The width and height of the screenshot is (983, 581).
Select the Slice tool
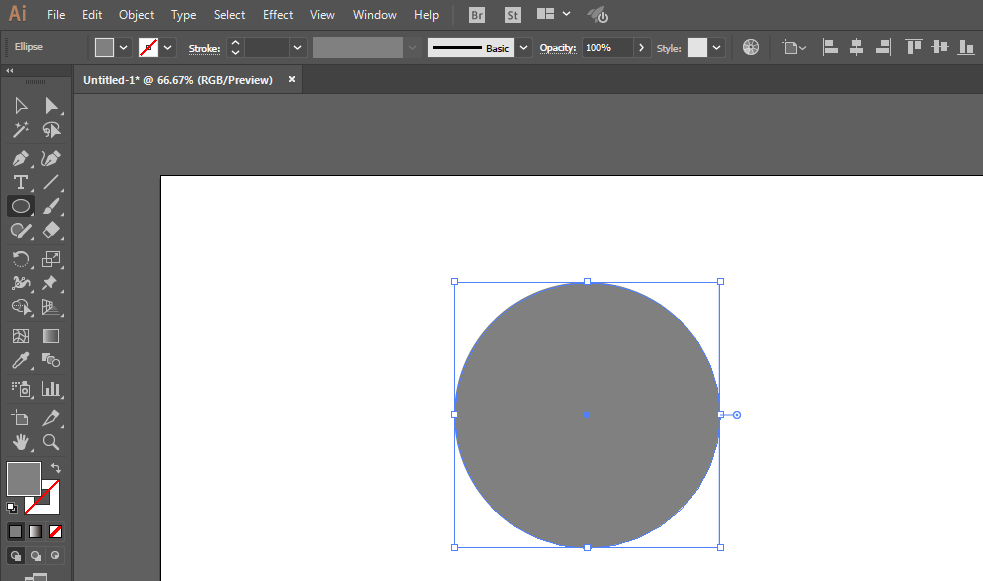pyautogui.click(x=51, y=417)
